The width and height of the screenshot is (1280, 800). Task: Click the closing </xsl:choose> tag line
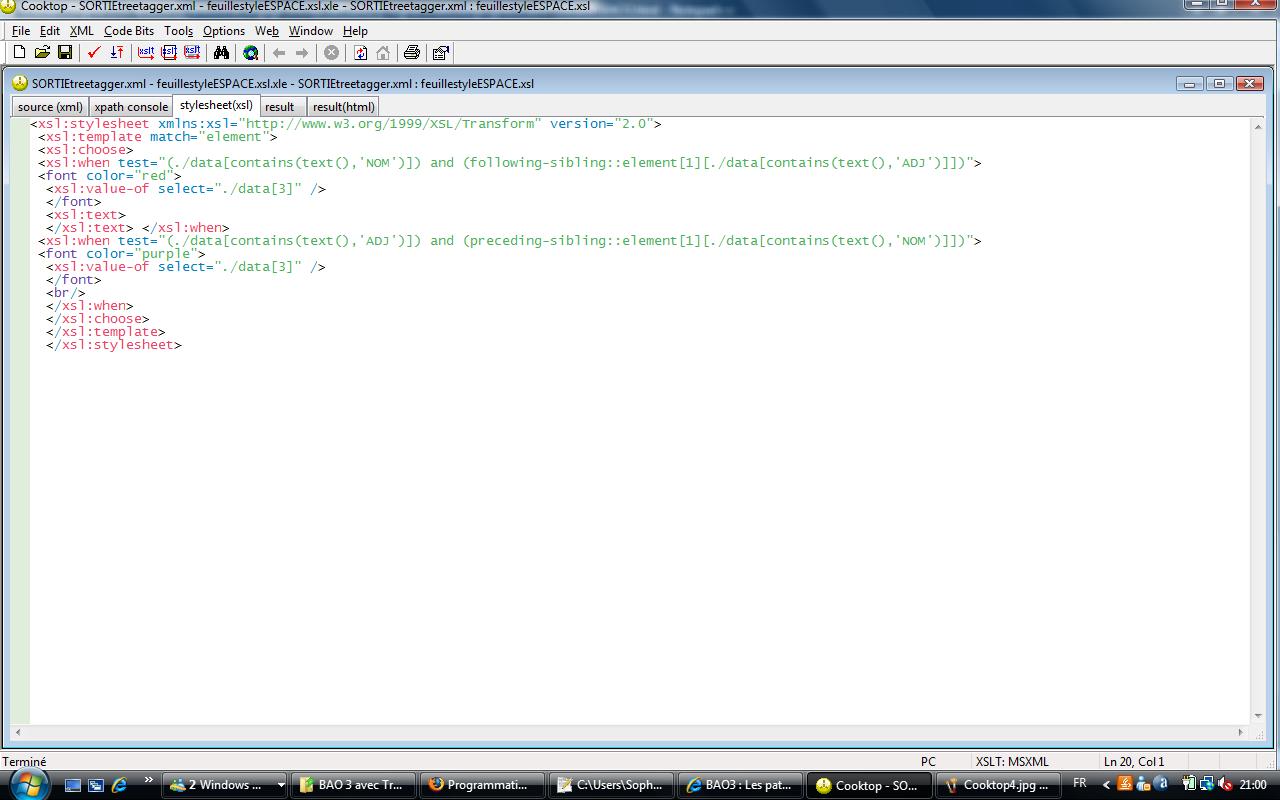pyautogui.click(x=98, y=319)
